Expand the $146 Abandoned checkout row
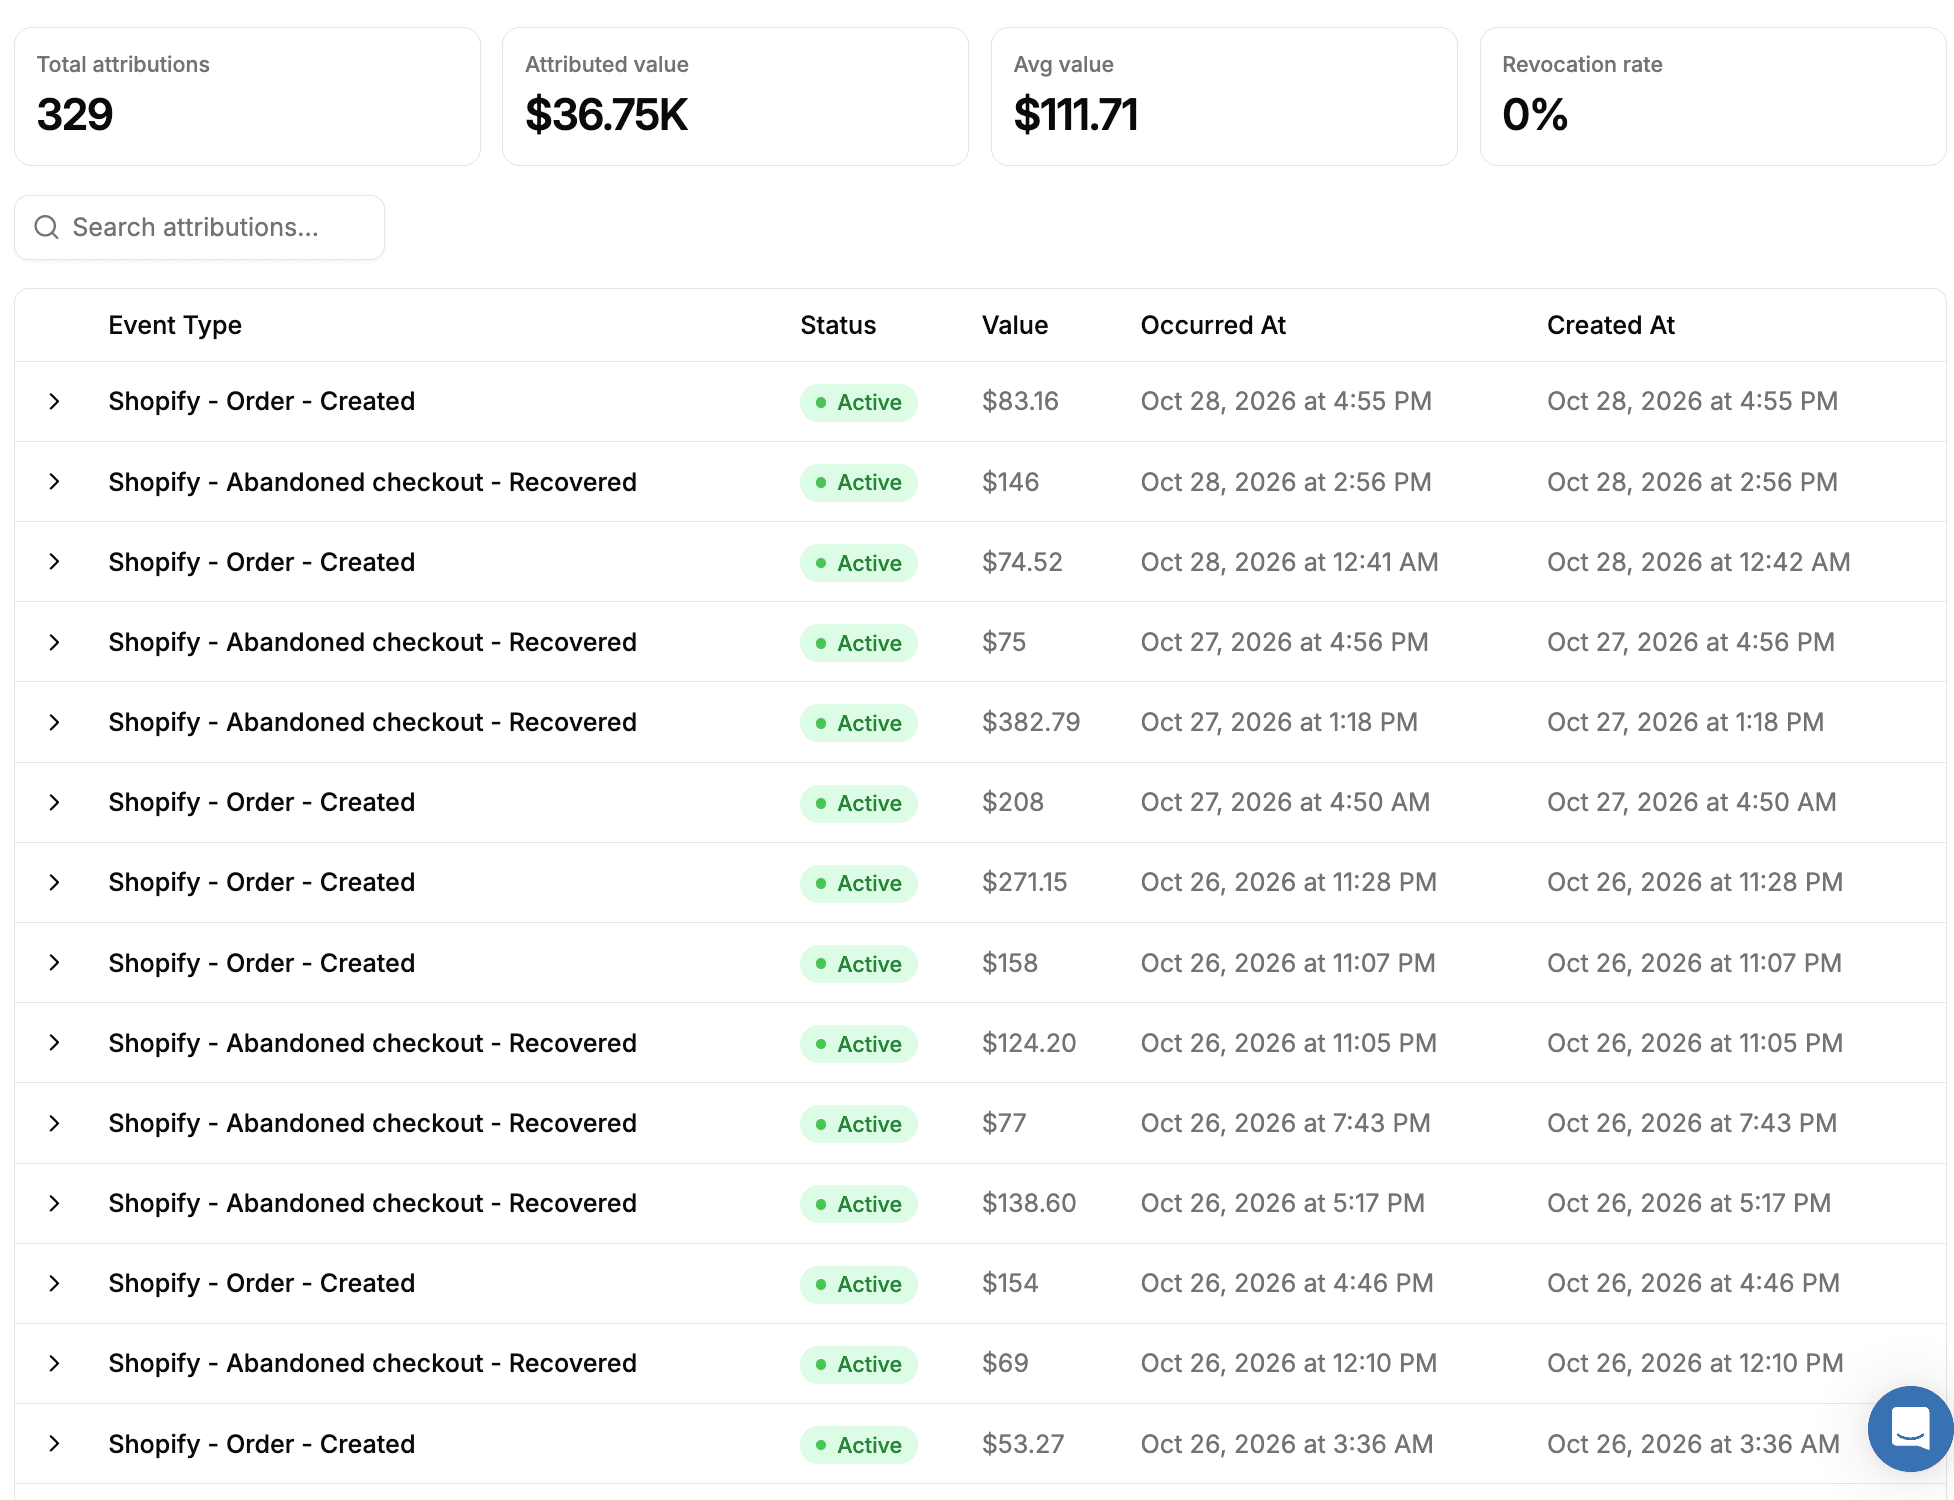Screen dimensions: 1954x1500 pos(55,482)
